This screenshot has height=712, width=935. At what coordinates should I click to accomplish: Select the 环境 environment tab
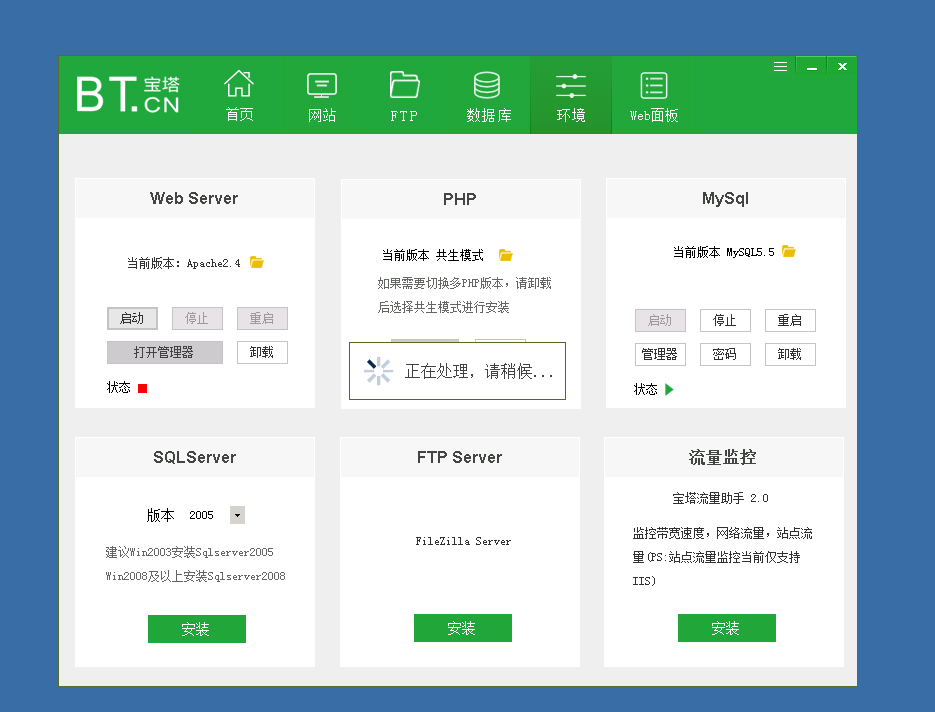571,95
